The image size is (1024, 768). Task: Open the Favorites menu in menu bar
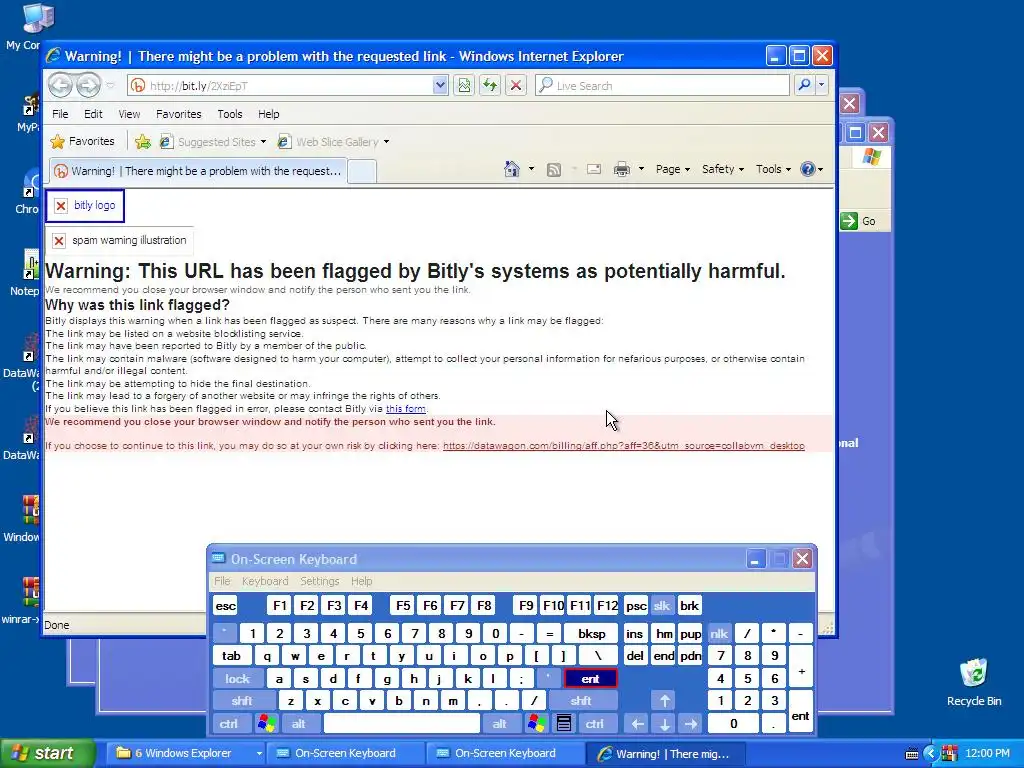[x=178, y=114]
